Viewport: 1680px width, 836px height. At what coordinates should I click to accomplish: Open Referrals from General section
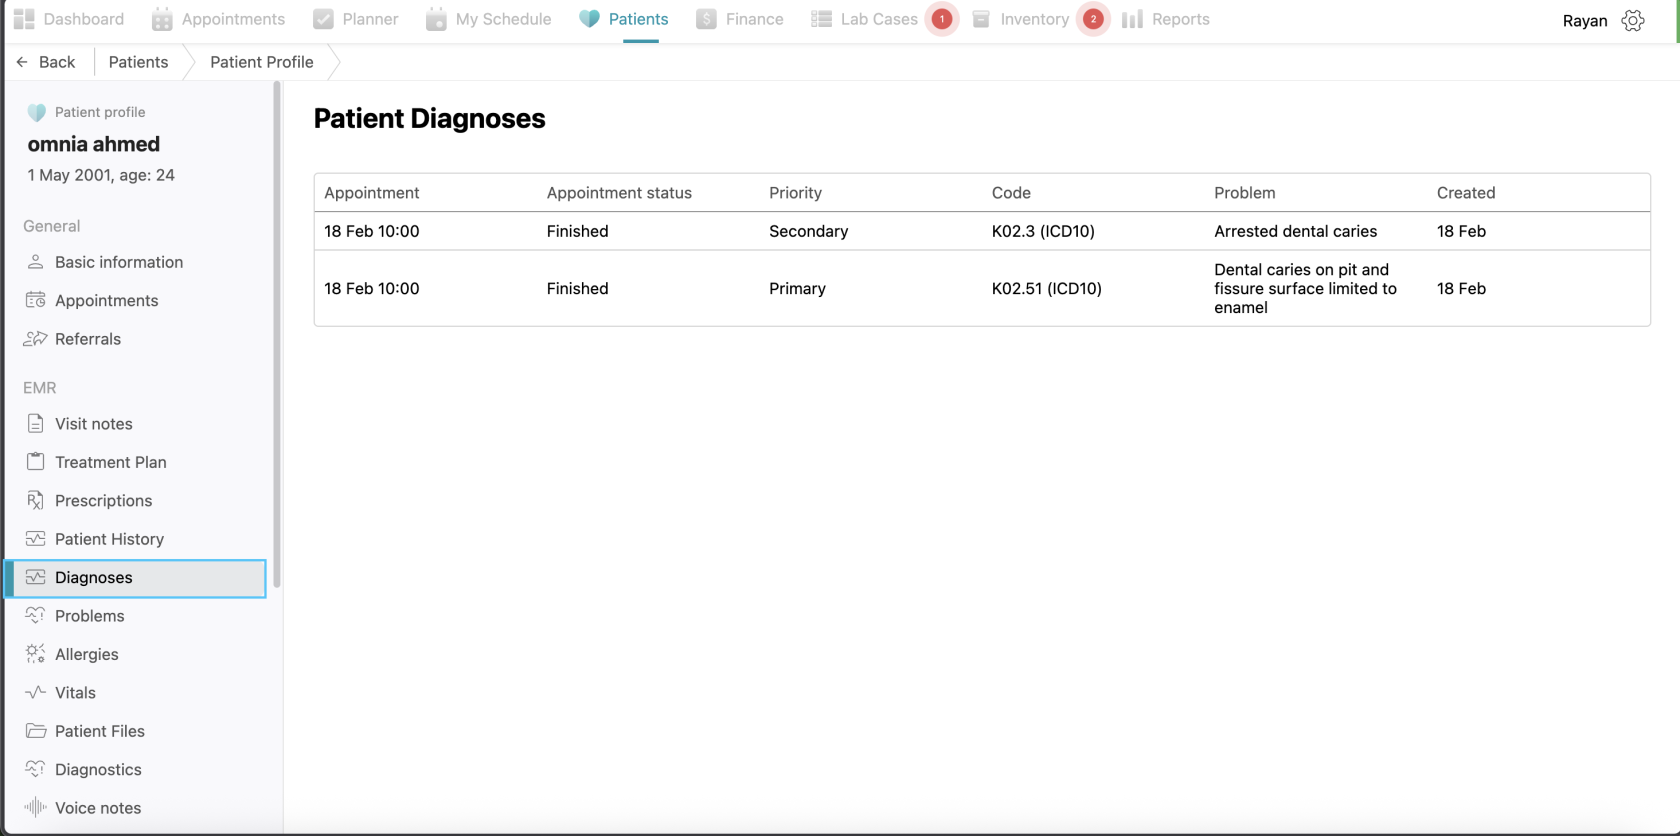(x=87, y=339)
